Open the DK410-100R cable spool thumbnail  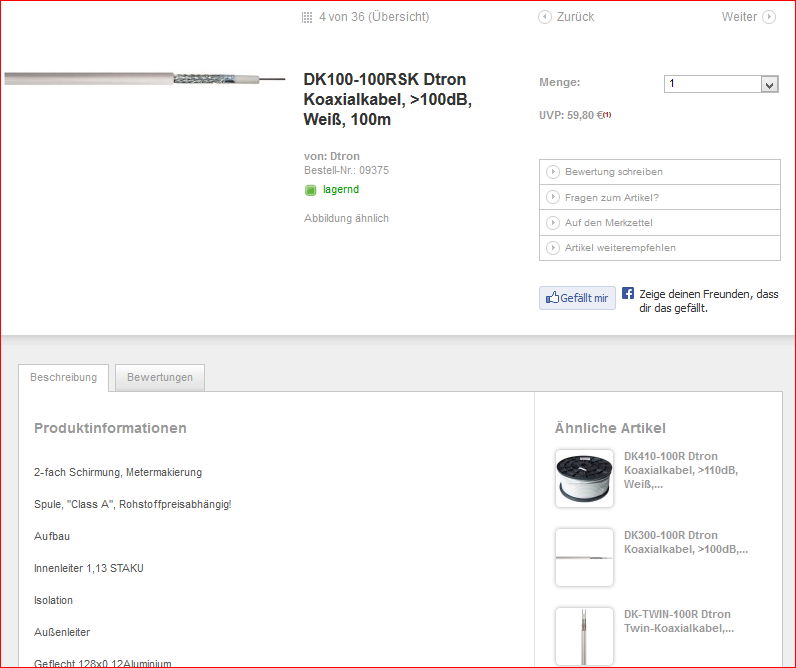point(584,478)
